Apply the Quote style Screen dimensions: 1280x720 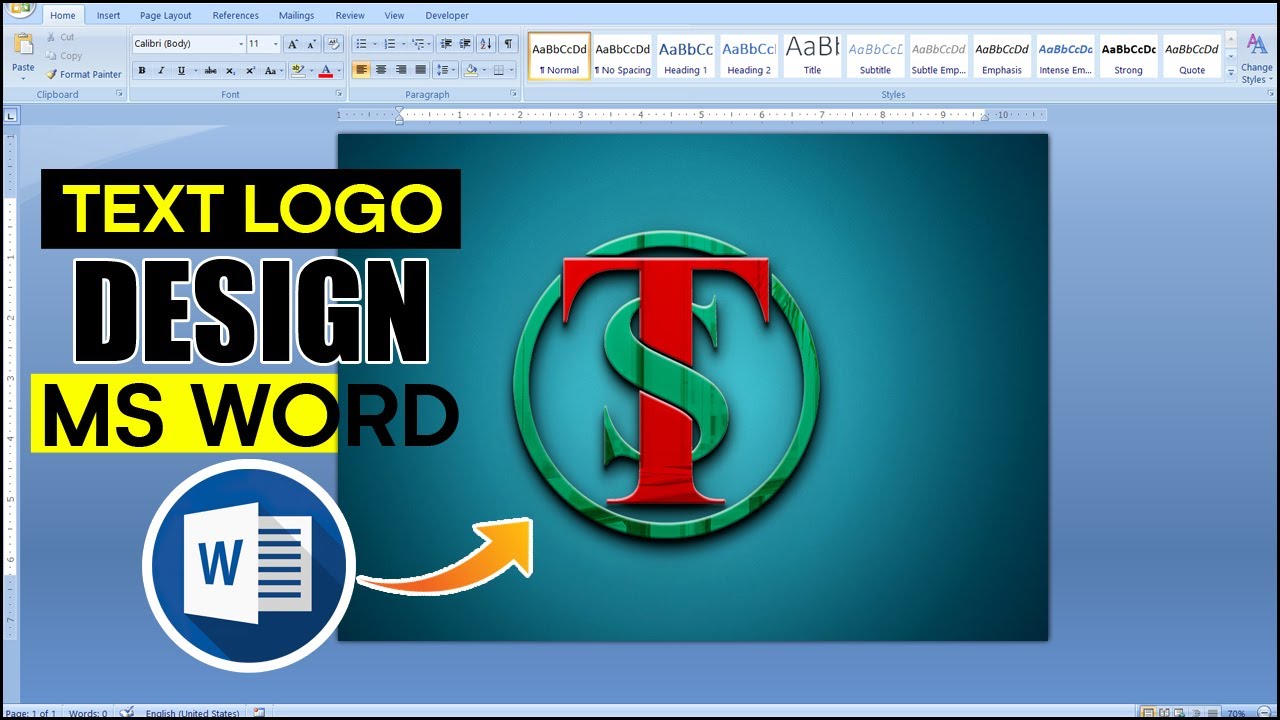click(x=1192, y=56)
